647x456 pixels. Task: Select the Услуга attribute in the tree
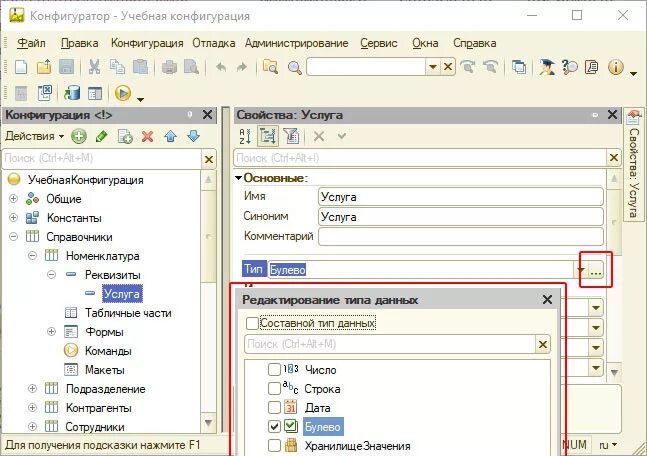click(x=122, y=293)
